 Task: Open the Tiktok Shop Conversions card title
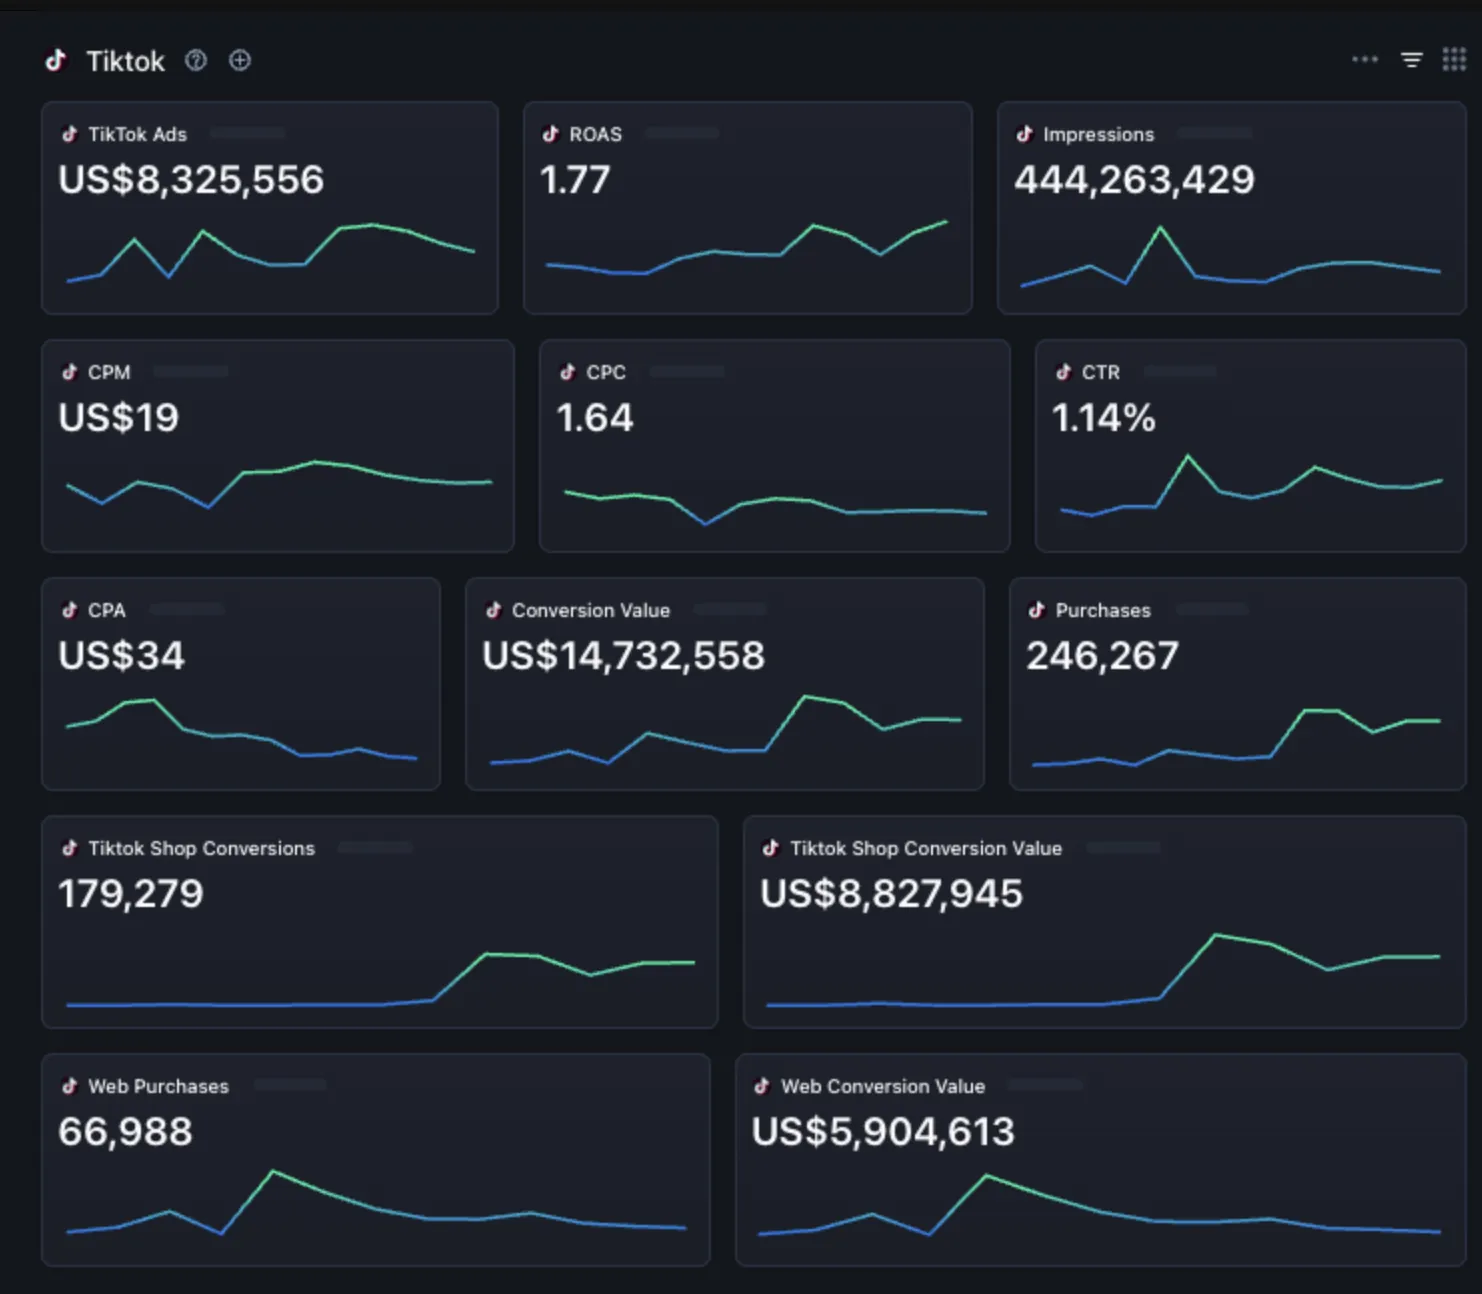click(x=202, y=848)
